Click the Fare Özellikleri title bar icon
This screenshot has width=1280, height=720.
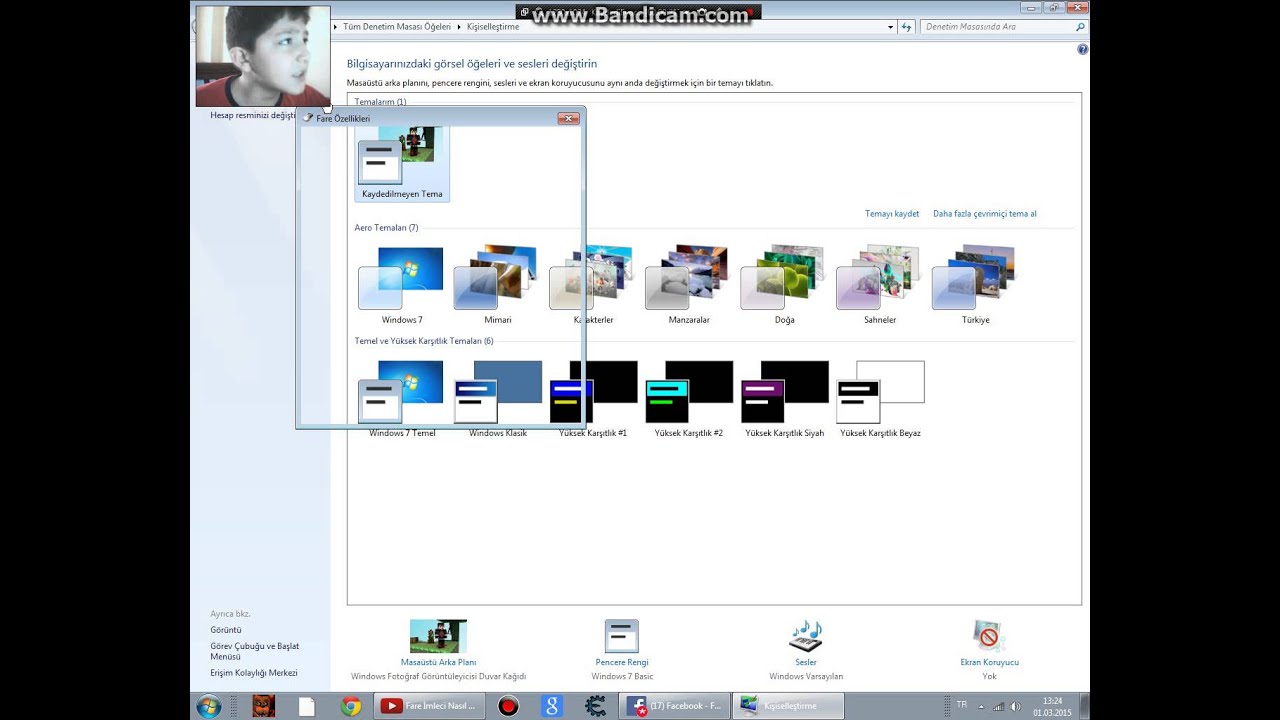coord(308,118)
